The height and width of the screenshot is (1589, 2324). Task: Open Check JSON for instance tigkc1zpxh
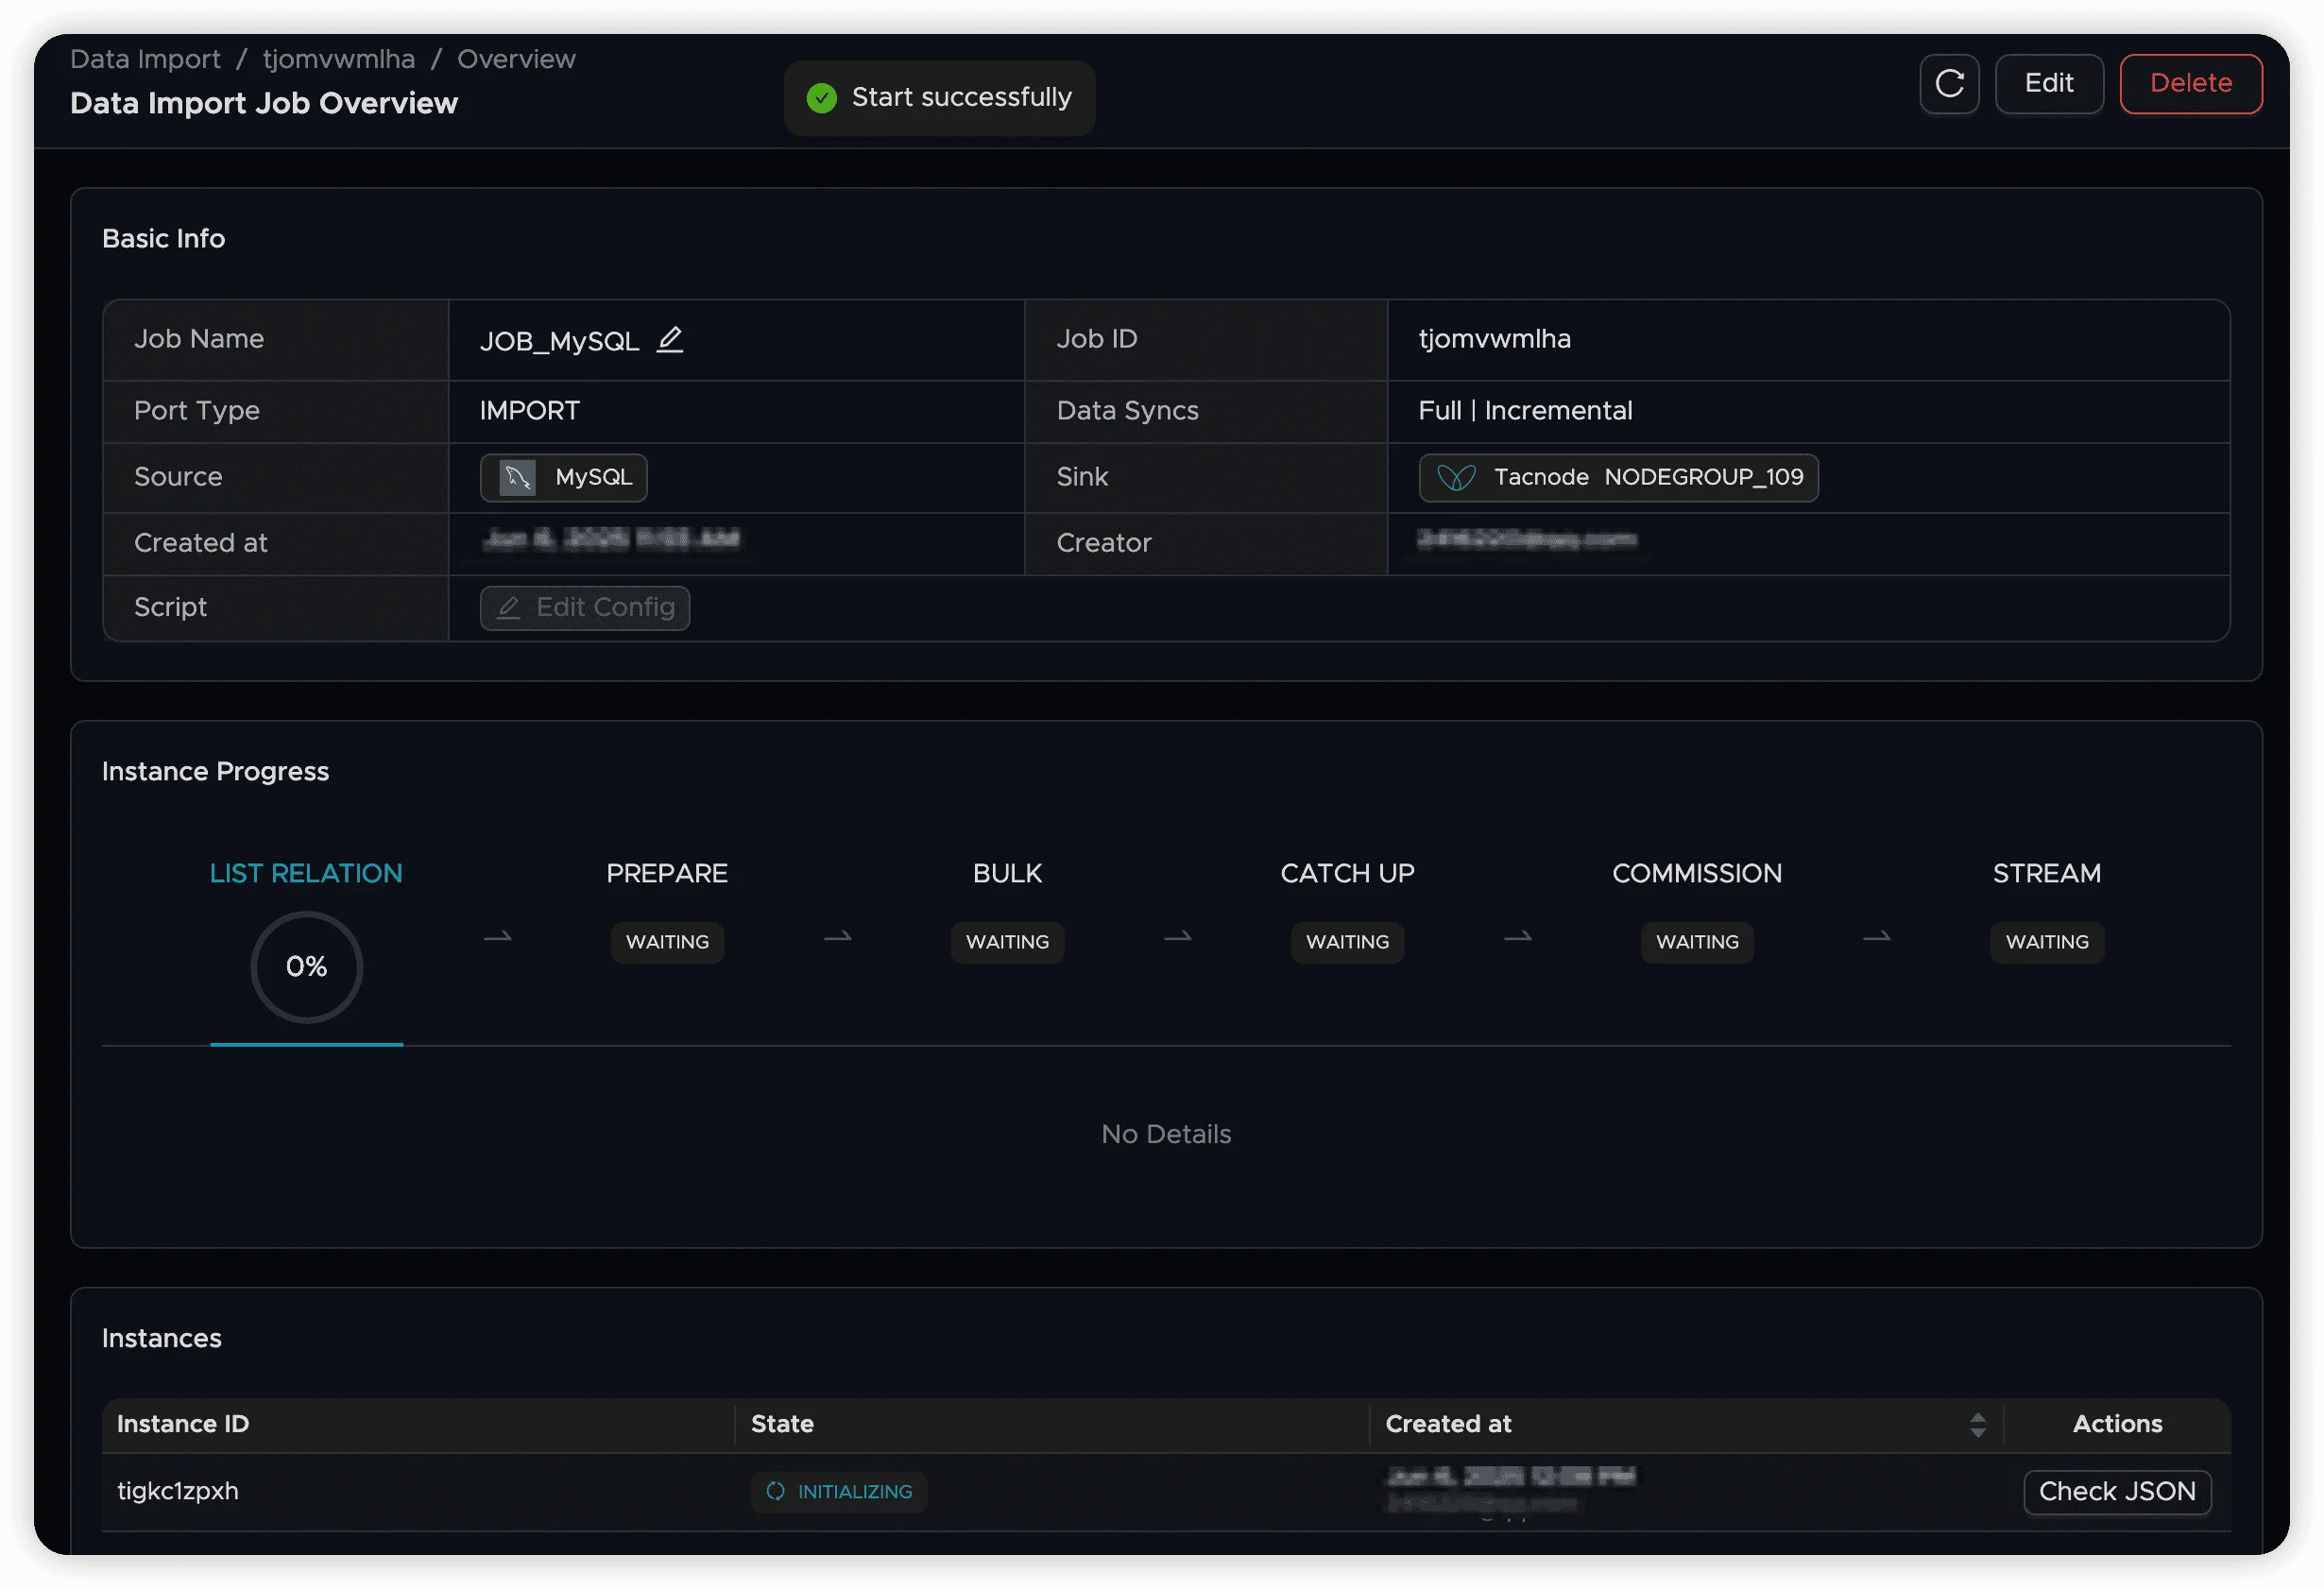[2116, 1491]
